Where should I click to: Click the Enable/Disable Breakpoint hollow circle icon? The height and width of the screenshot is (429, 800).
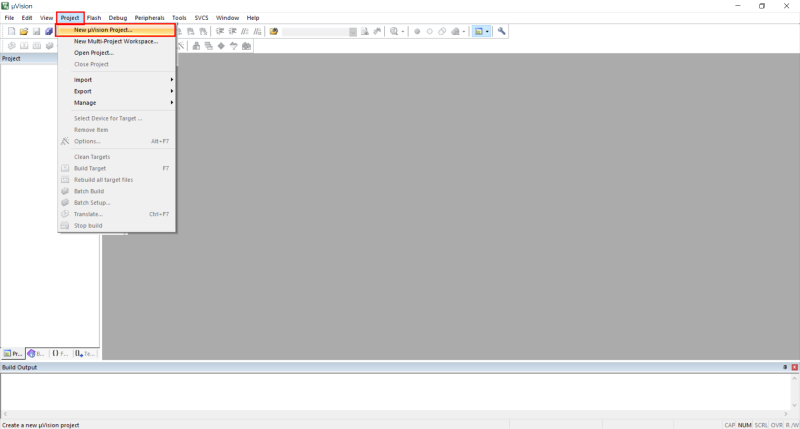click(430, 32)
